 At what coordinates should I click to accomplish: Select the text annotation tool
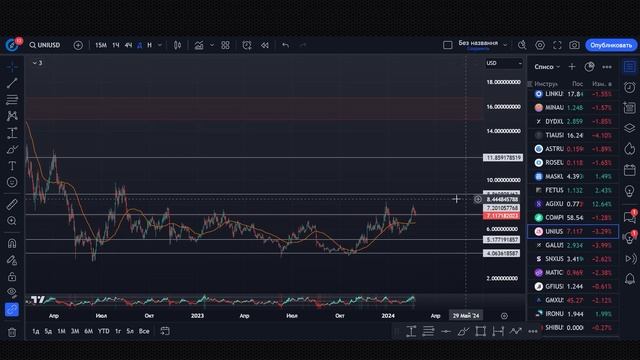tap(12, 166)
